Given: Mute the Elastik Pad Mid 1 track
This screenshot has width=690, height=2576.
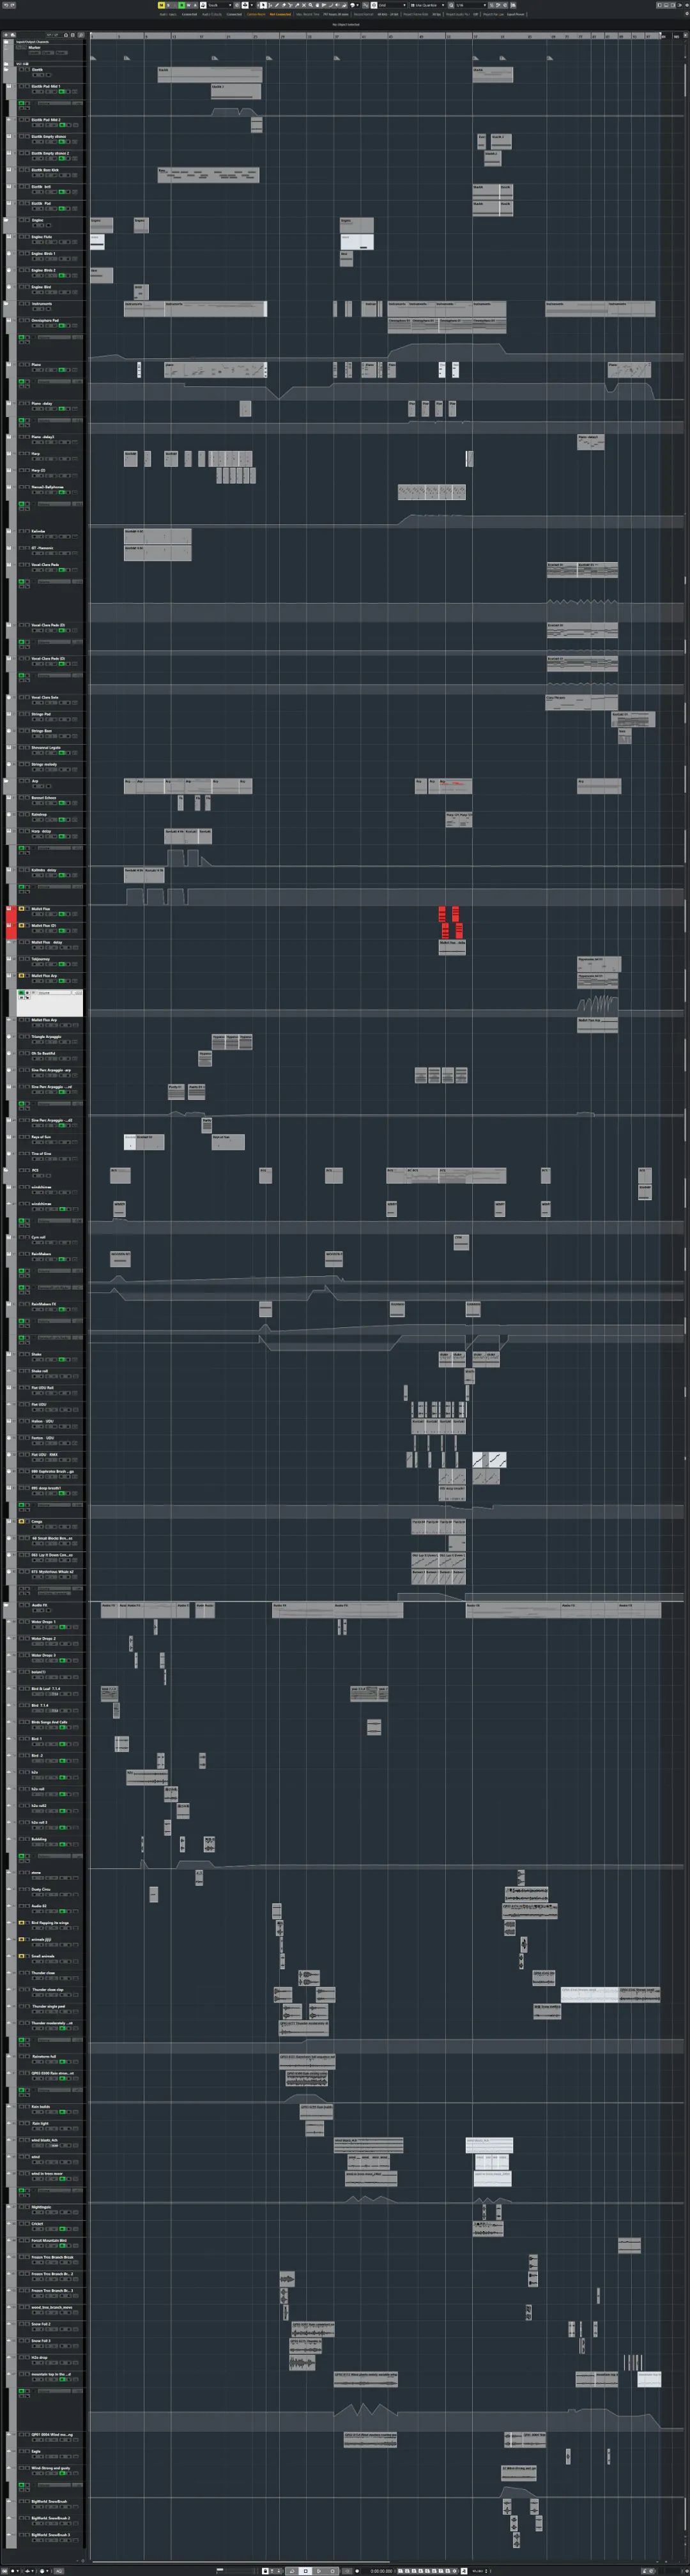Looking at the screenshot, I should pyautogui.click(x=22, y=87).
